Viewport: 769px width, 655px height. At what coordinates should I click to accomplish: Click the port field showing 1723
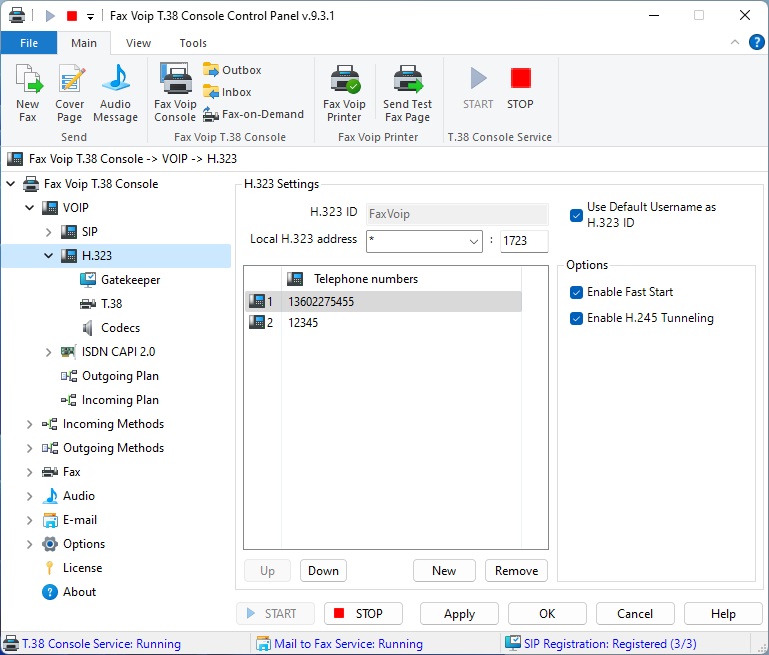(524, 241)
